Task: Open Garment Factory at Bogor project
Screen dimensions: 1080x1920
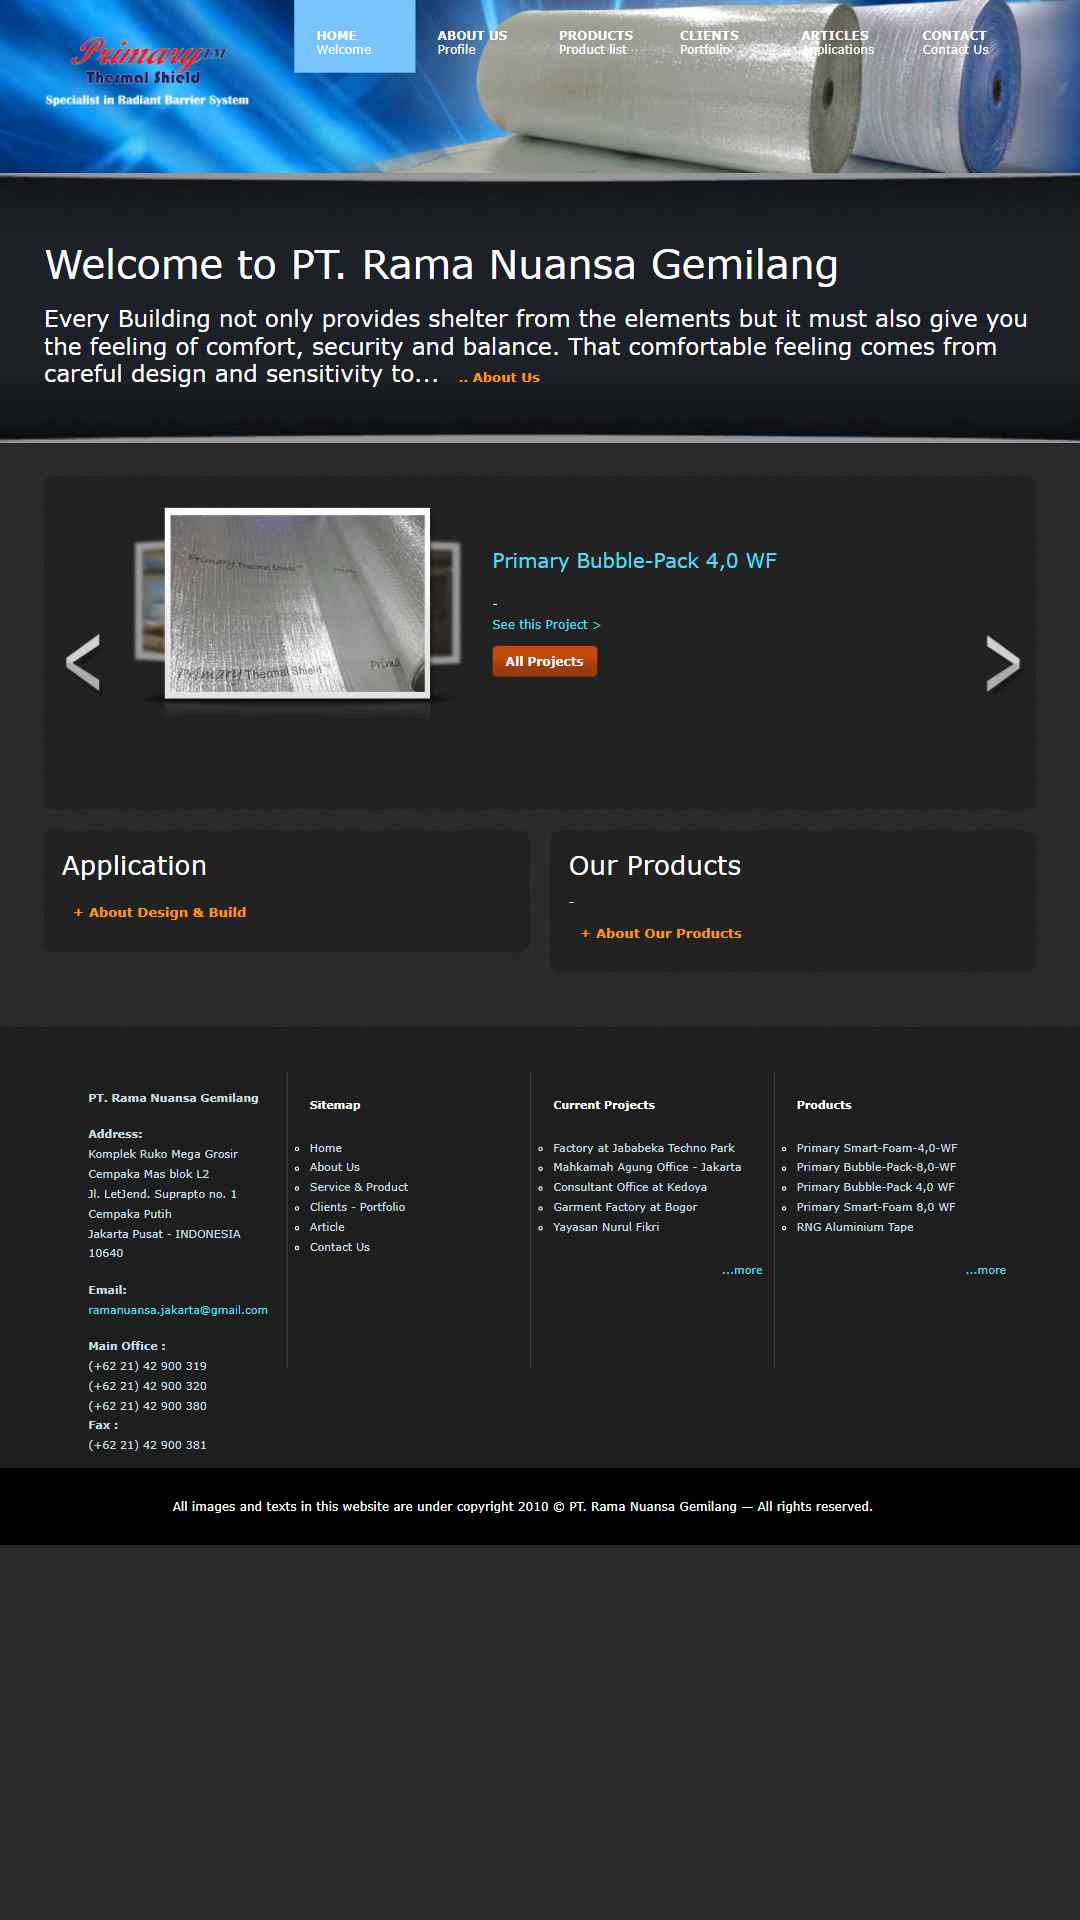Action: tap(625, 1207)
